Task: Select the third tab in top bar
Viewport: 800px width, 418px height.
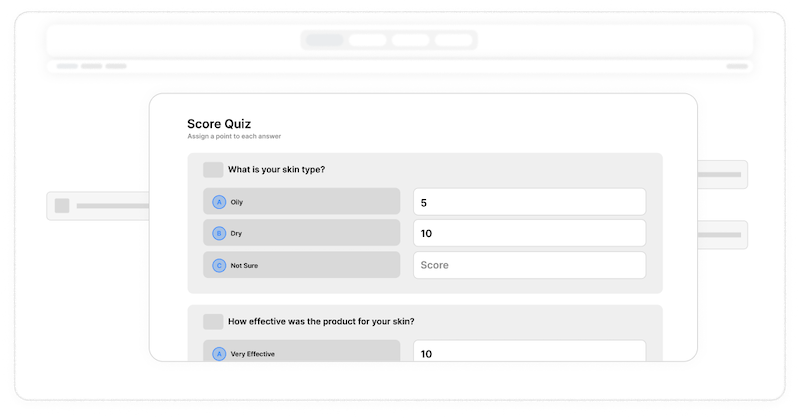Action: pos(410,40)
